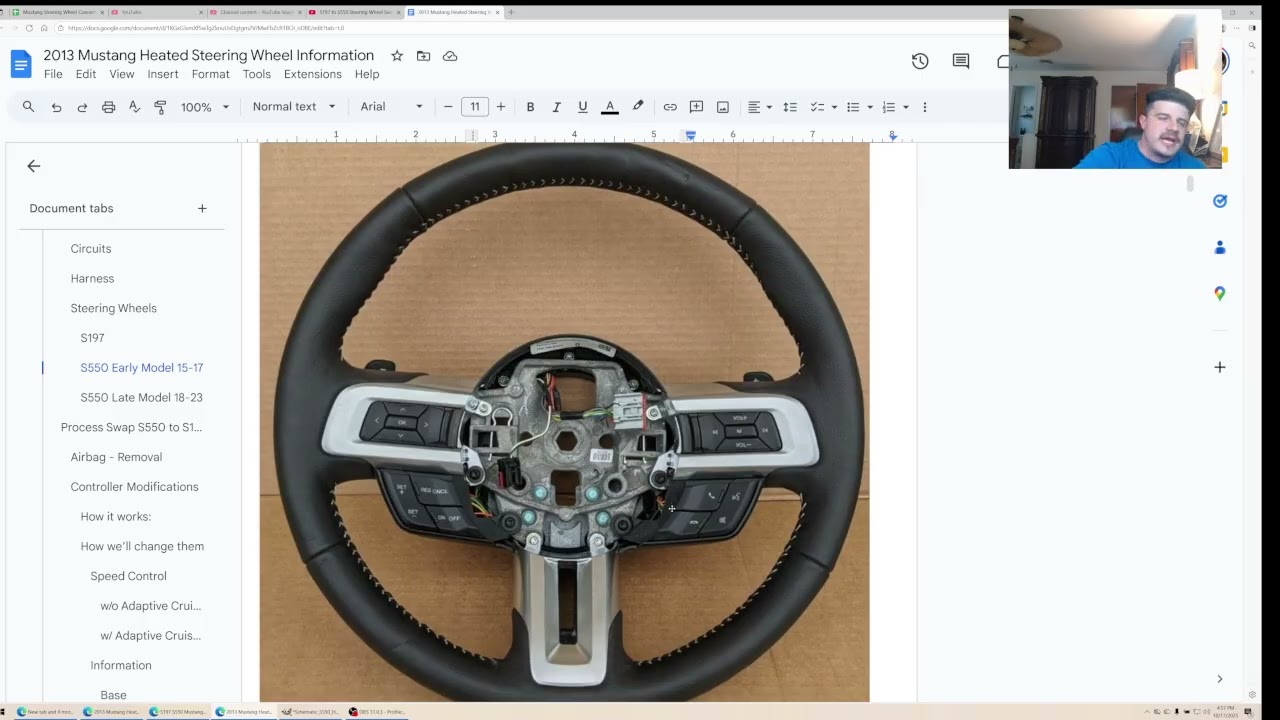The height and width of the screenshot is (720, 1280).
Task: Open the search menus magnifier
Action: pyautogui.click(x=28, y=107)
